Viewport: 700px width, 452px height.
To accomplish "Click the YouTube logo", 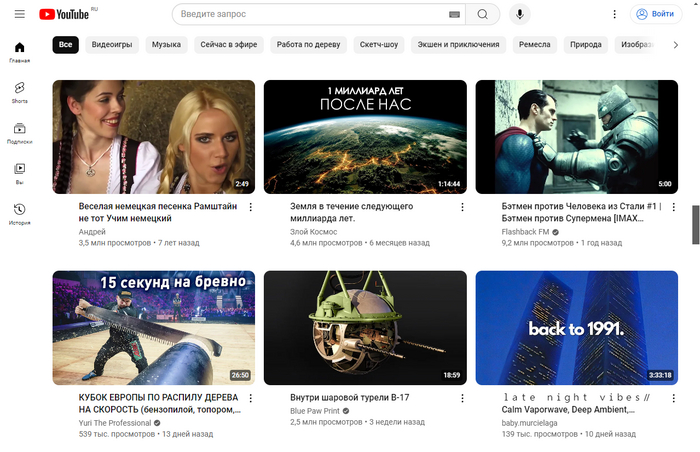I will coord(64,14).
